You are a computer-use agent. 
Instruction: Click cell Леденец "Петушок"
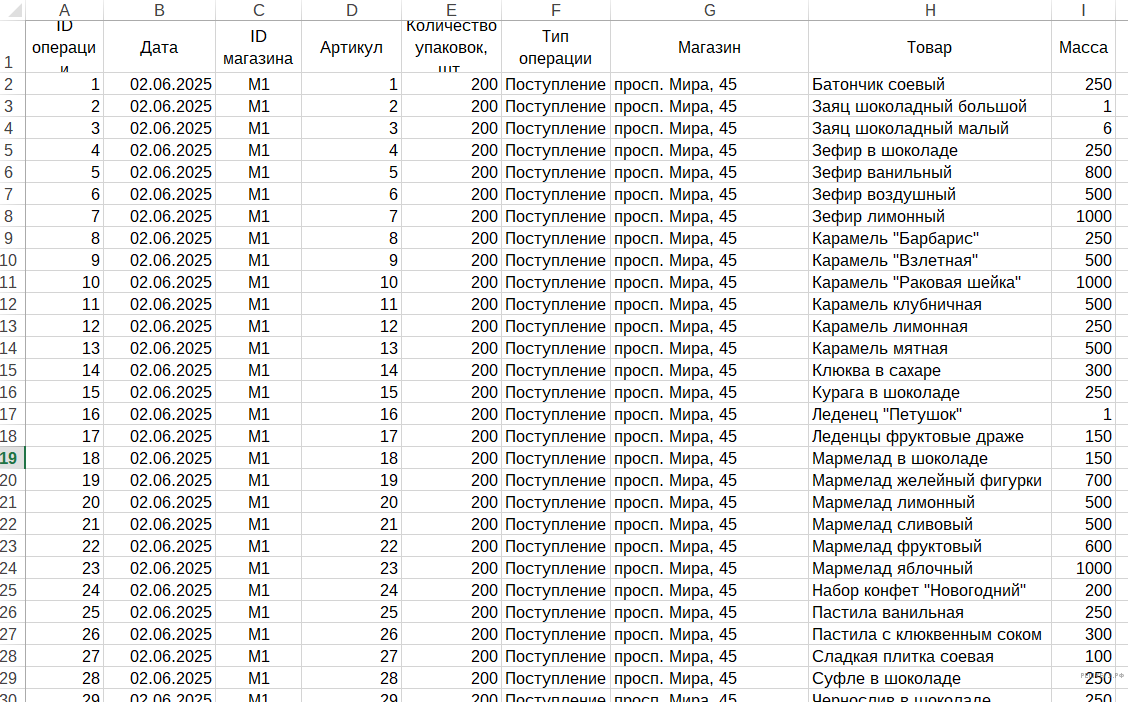tap(929, 414)
